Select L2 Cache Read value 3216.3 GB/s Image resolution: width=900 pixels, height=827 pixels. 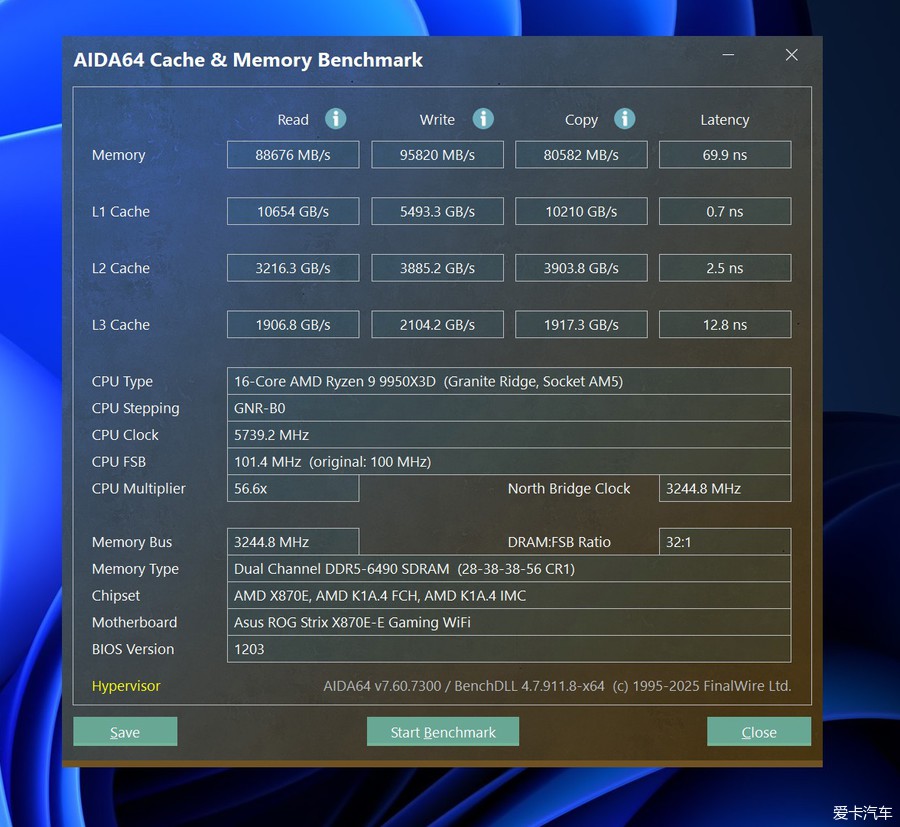tap(293, 268)
